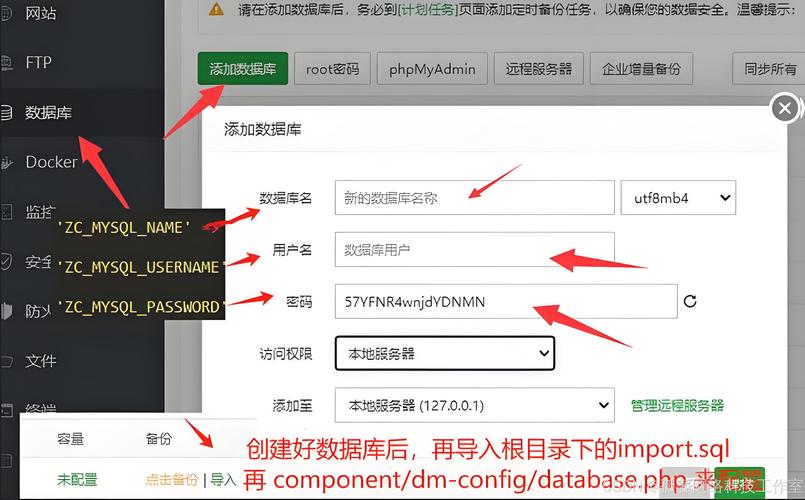Launch phpMyAdmin from the toolbar

coord(432,69)
